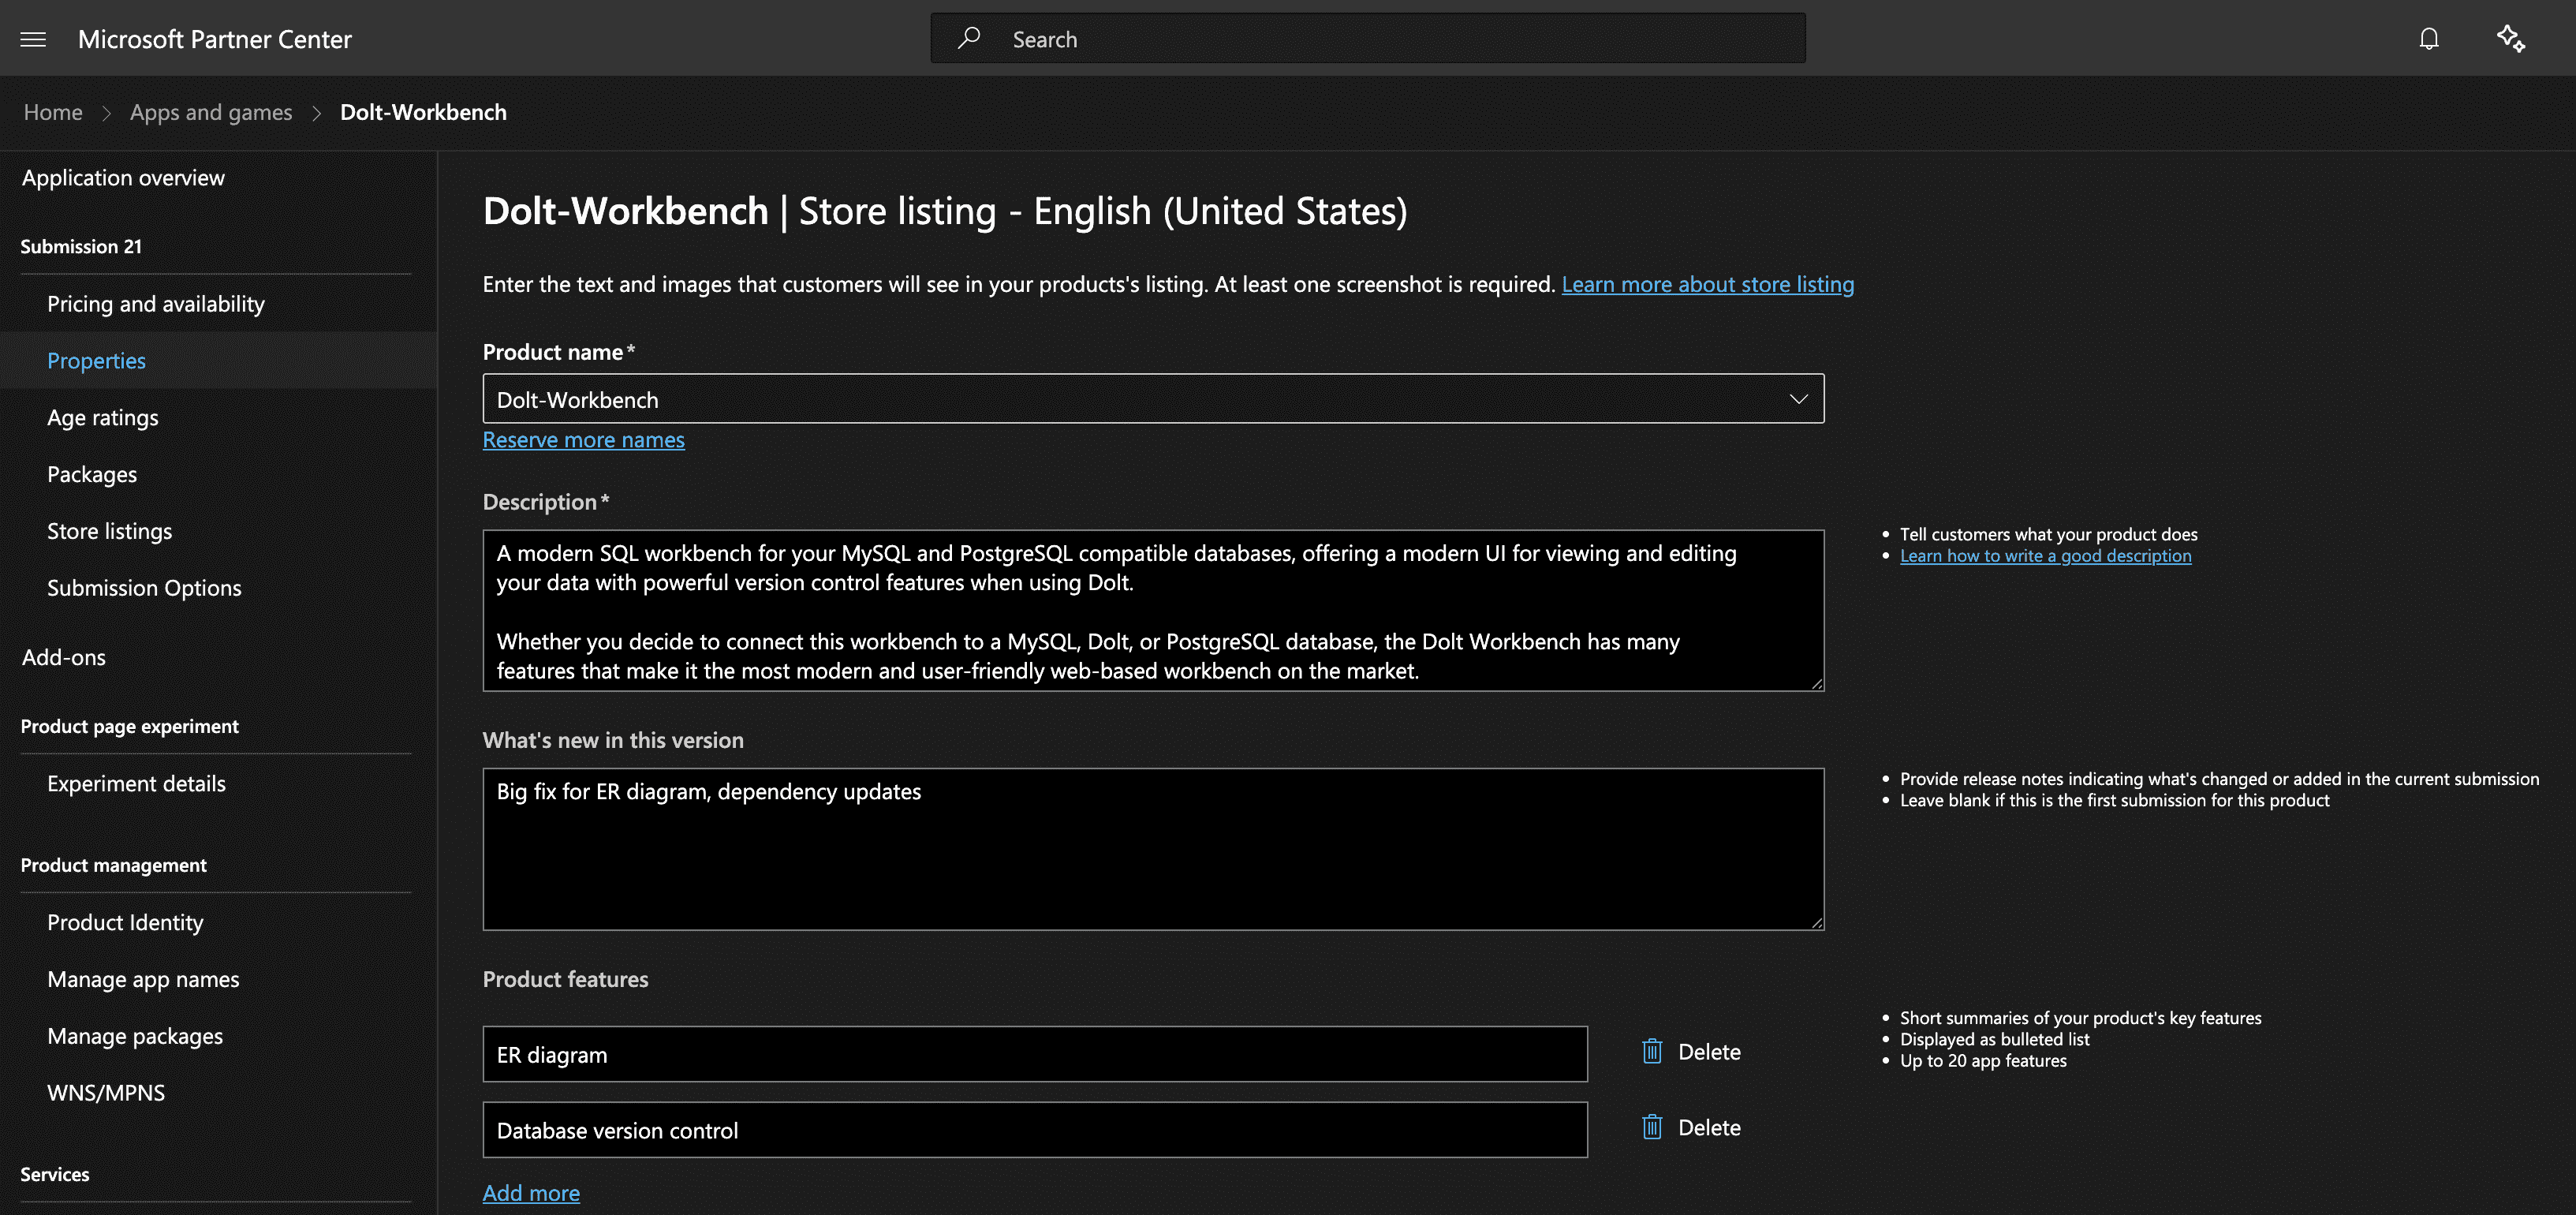
Task: Click Microsoft Partner Center title
Action: click(x=215, y=39)
